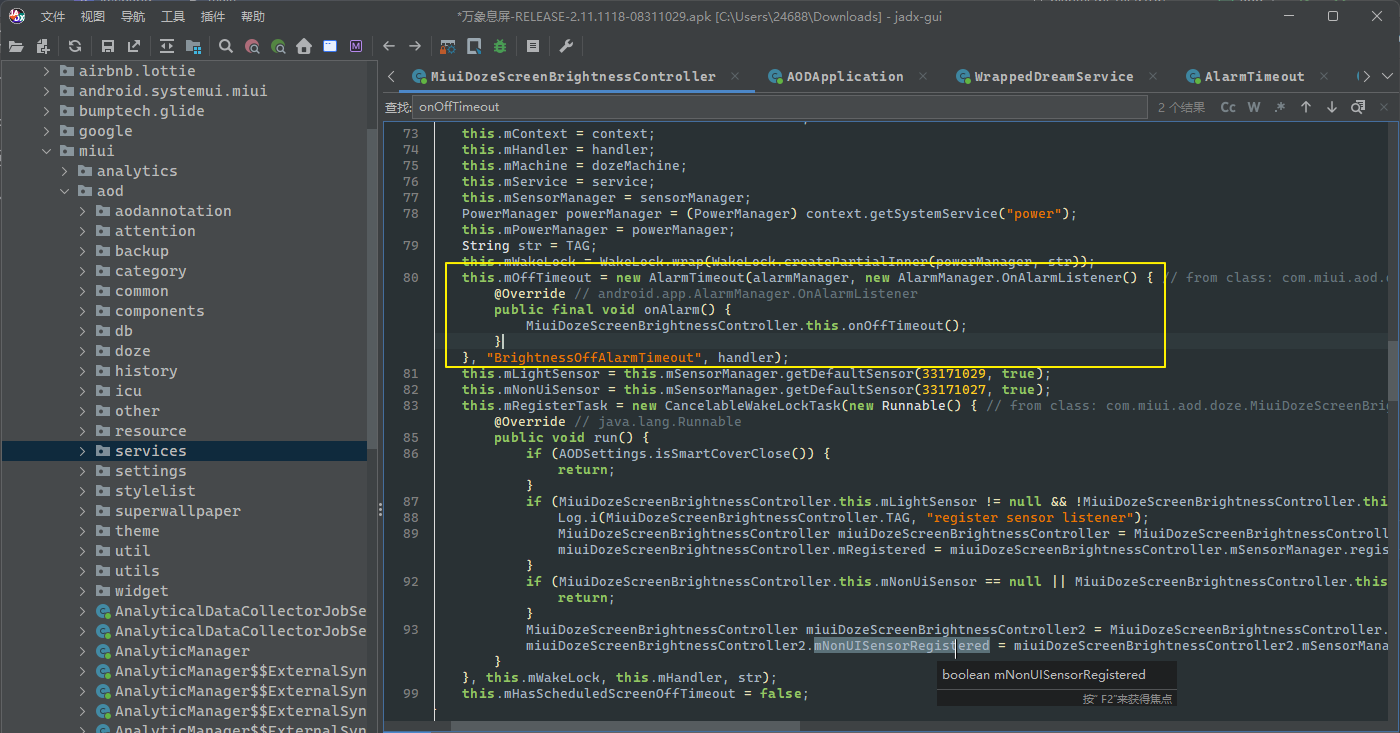Viewport: 1400px width, 733px height.
Task: Toggle whole word W in find bar
Action: tap(1254, 107)
